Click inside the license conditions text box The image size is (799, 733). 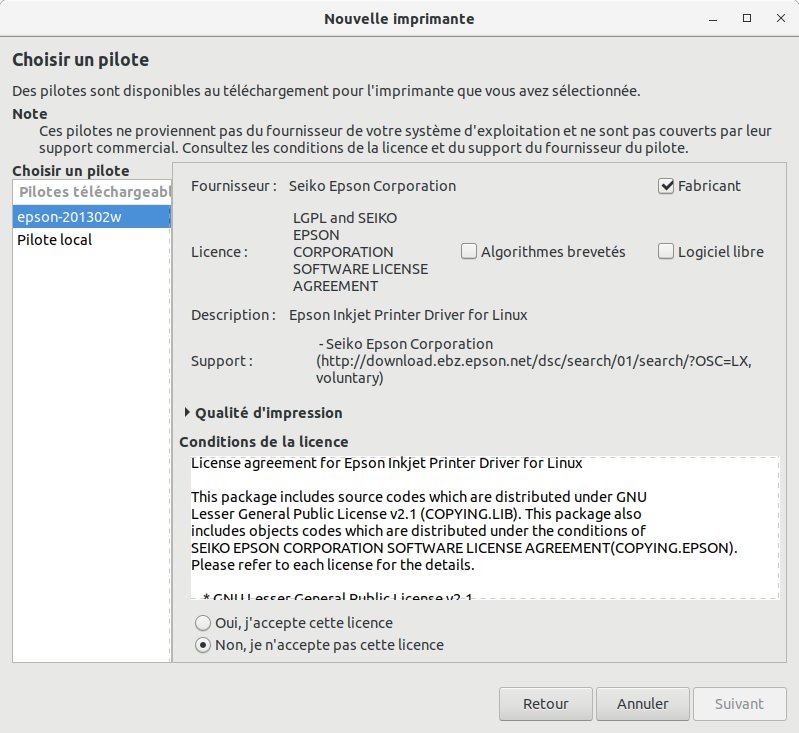[485, 528]
